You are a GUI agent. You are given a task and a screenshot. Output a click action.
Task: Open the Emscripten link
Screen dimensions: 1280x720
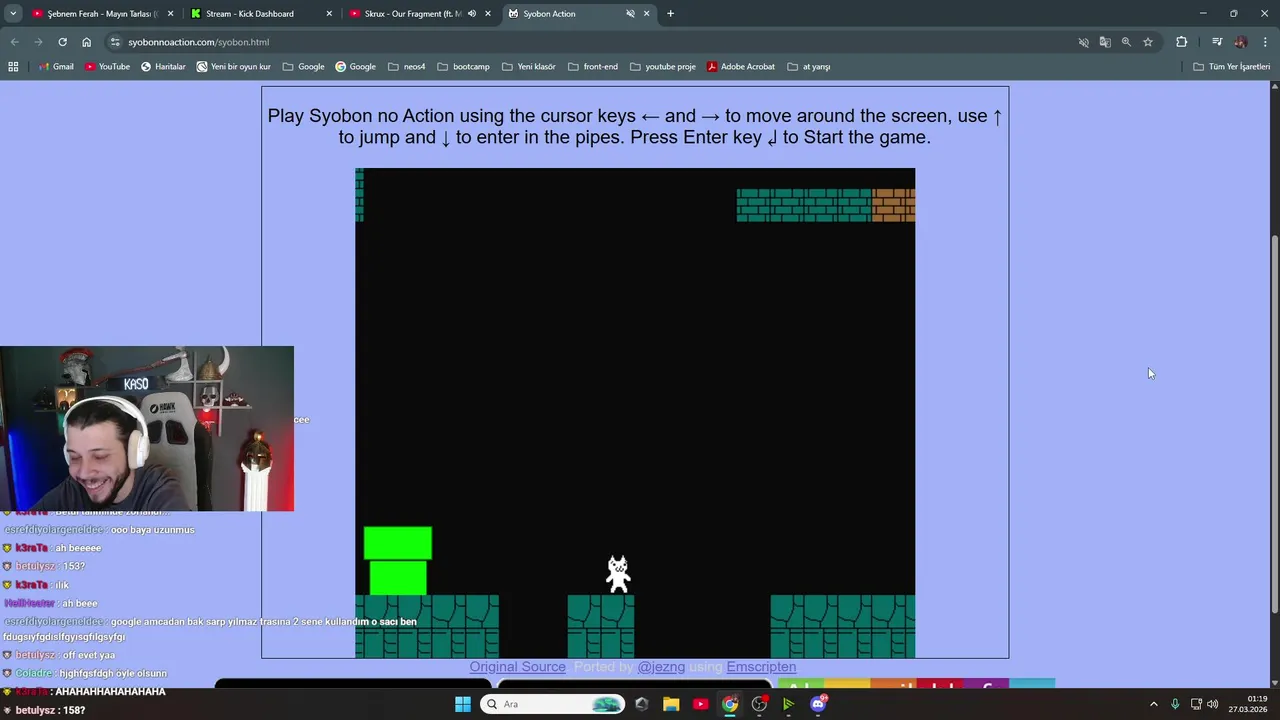(761, 667)
